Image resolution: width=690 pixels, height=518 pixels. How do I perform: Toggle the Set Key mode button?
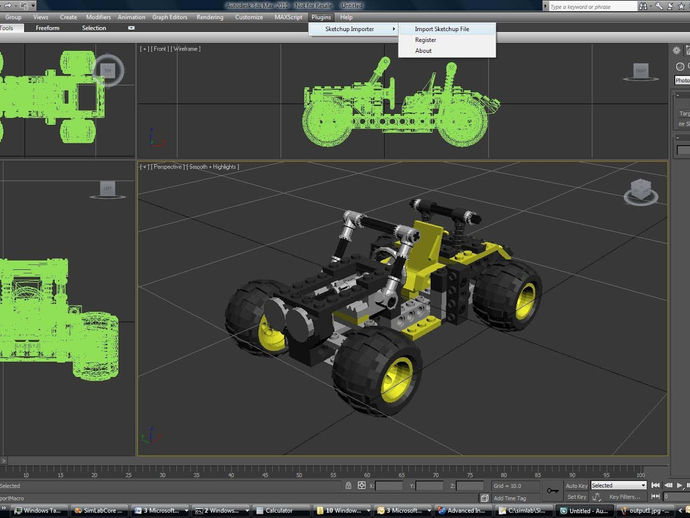576,497
